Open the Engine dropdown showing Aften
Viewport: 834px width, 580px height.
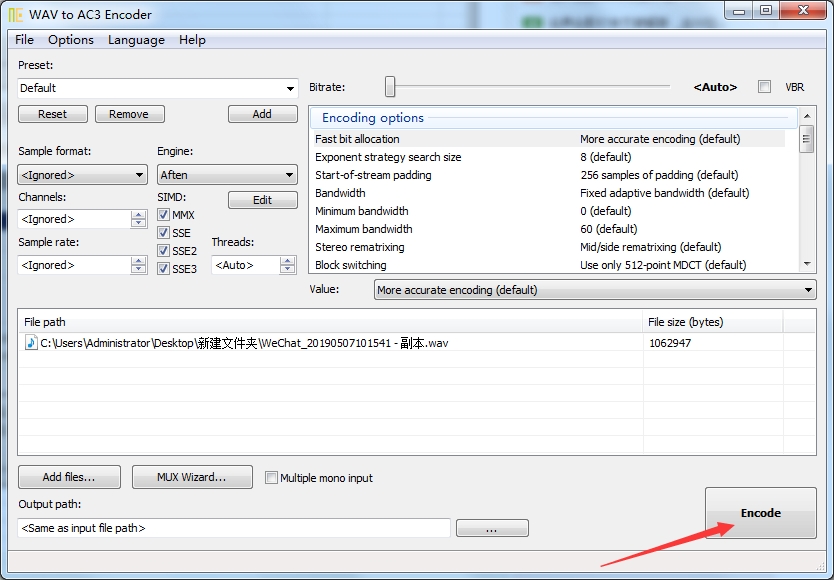pyautogui.click(x=227, y=175)
